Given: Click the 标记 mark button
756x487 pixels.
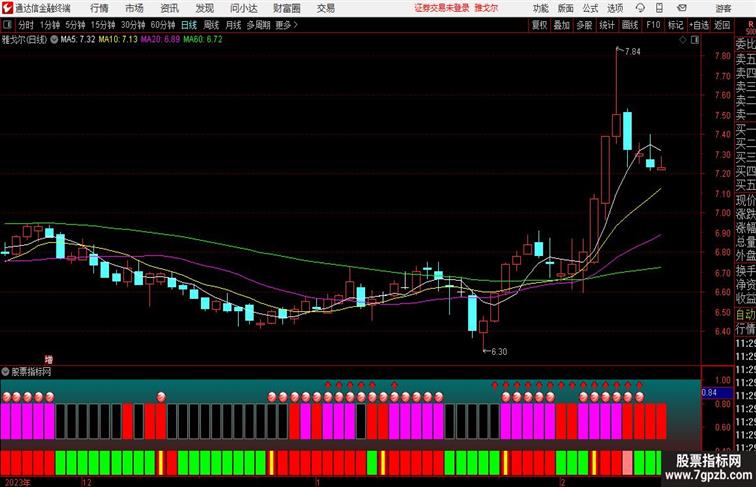Looking at the screenshot, I should click(675, 25).
